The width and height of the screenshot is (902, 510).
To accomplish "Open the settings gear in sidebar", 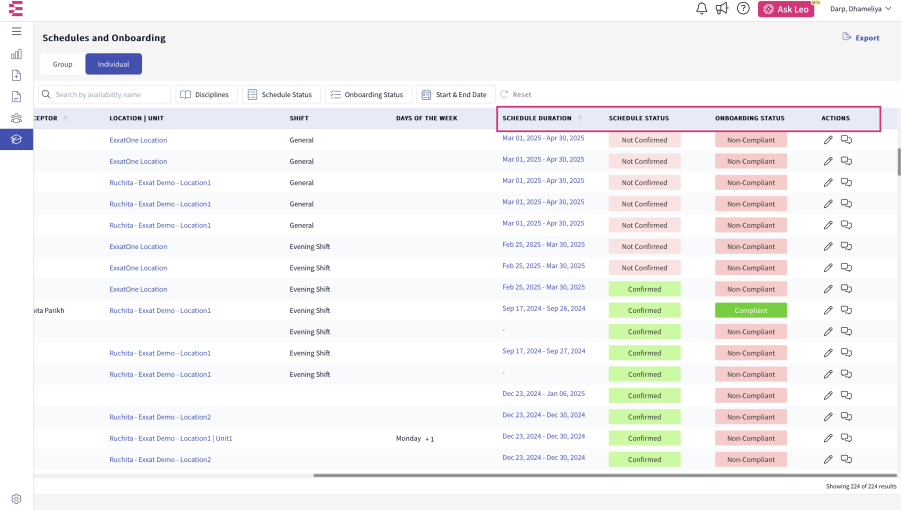I will click(x=16, y=499).
